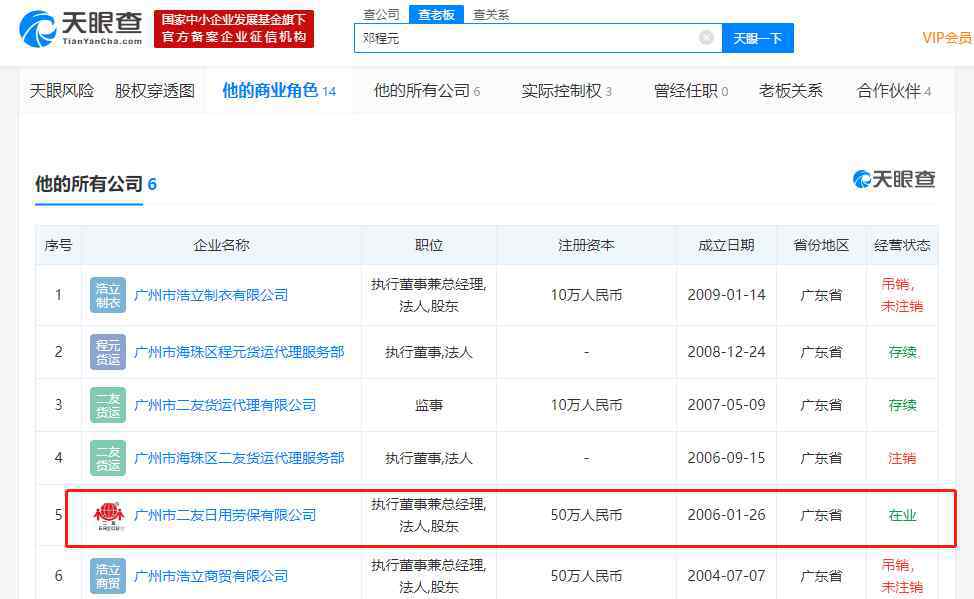Select the date 2007-05-09 cell

click(726, 405)
